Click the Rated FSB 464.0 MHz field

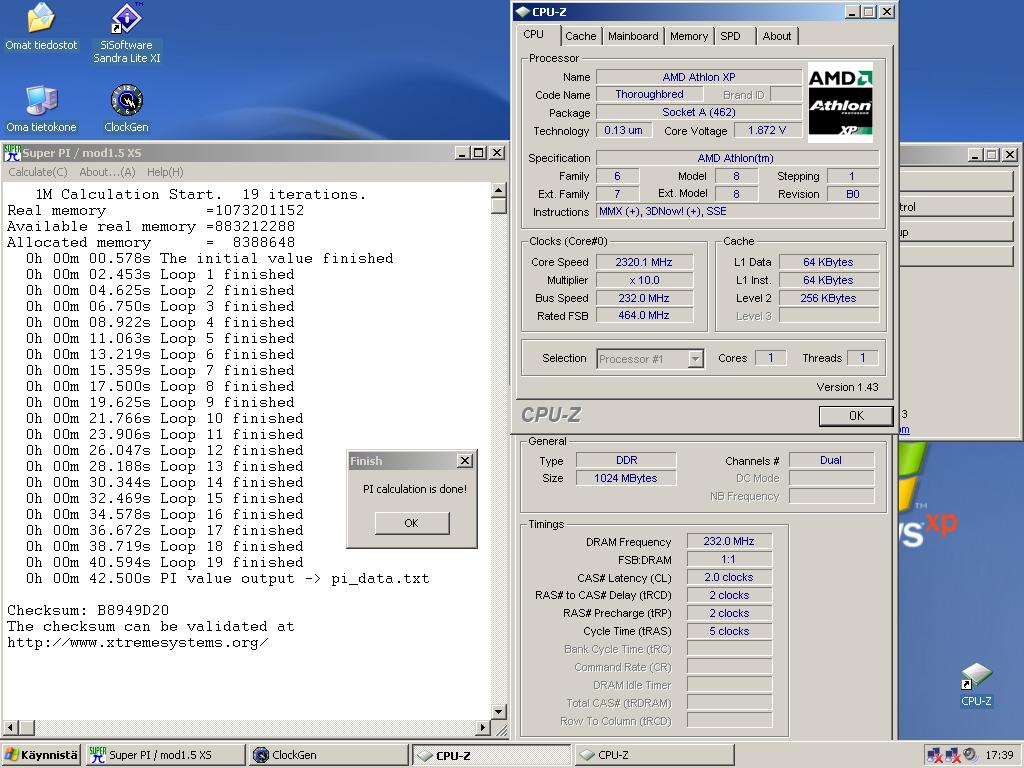tap(644, 315)
